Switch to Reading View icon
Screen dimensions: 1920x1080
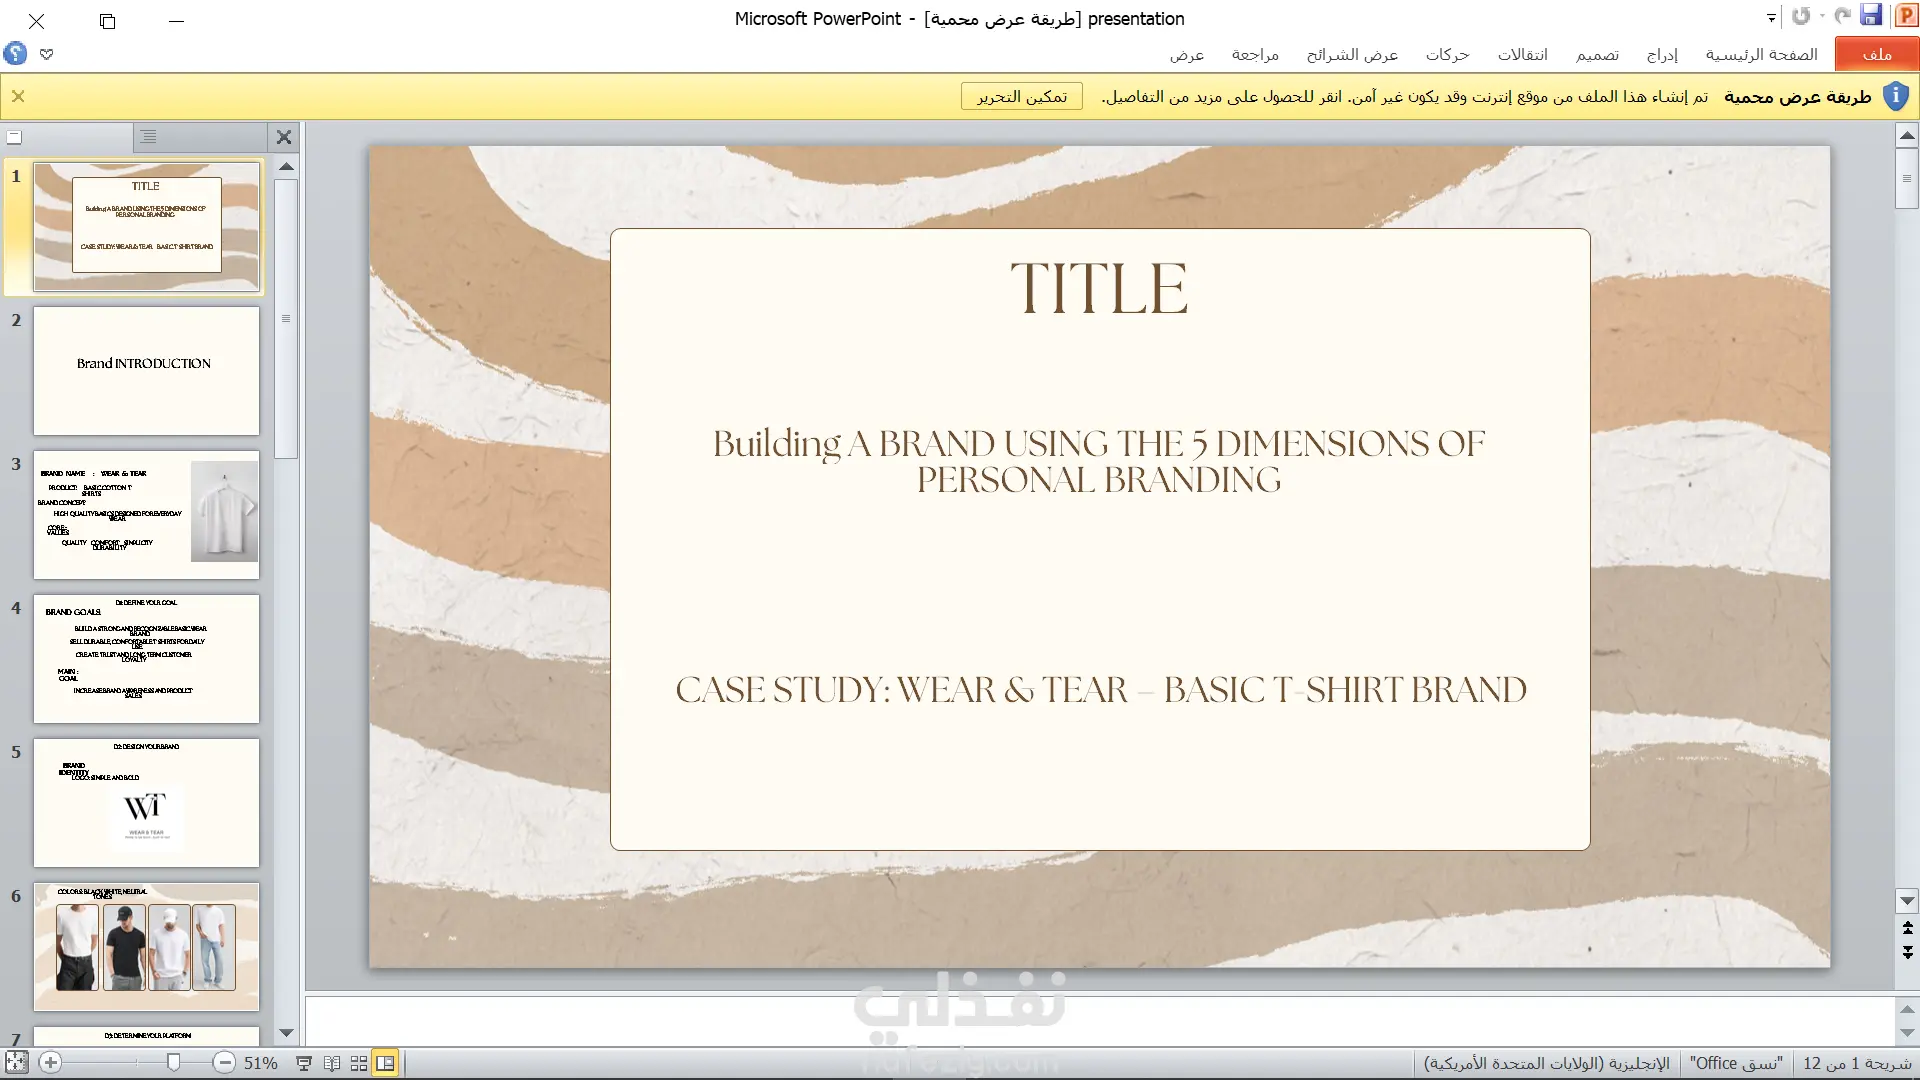(x=332, y=1063)
